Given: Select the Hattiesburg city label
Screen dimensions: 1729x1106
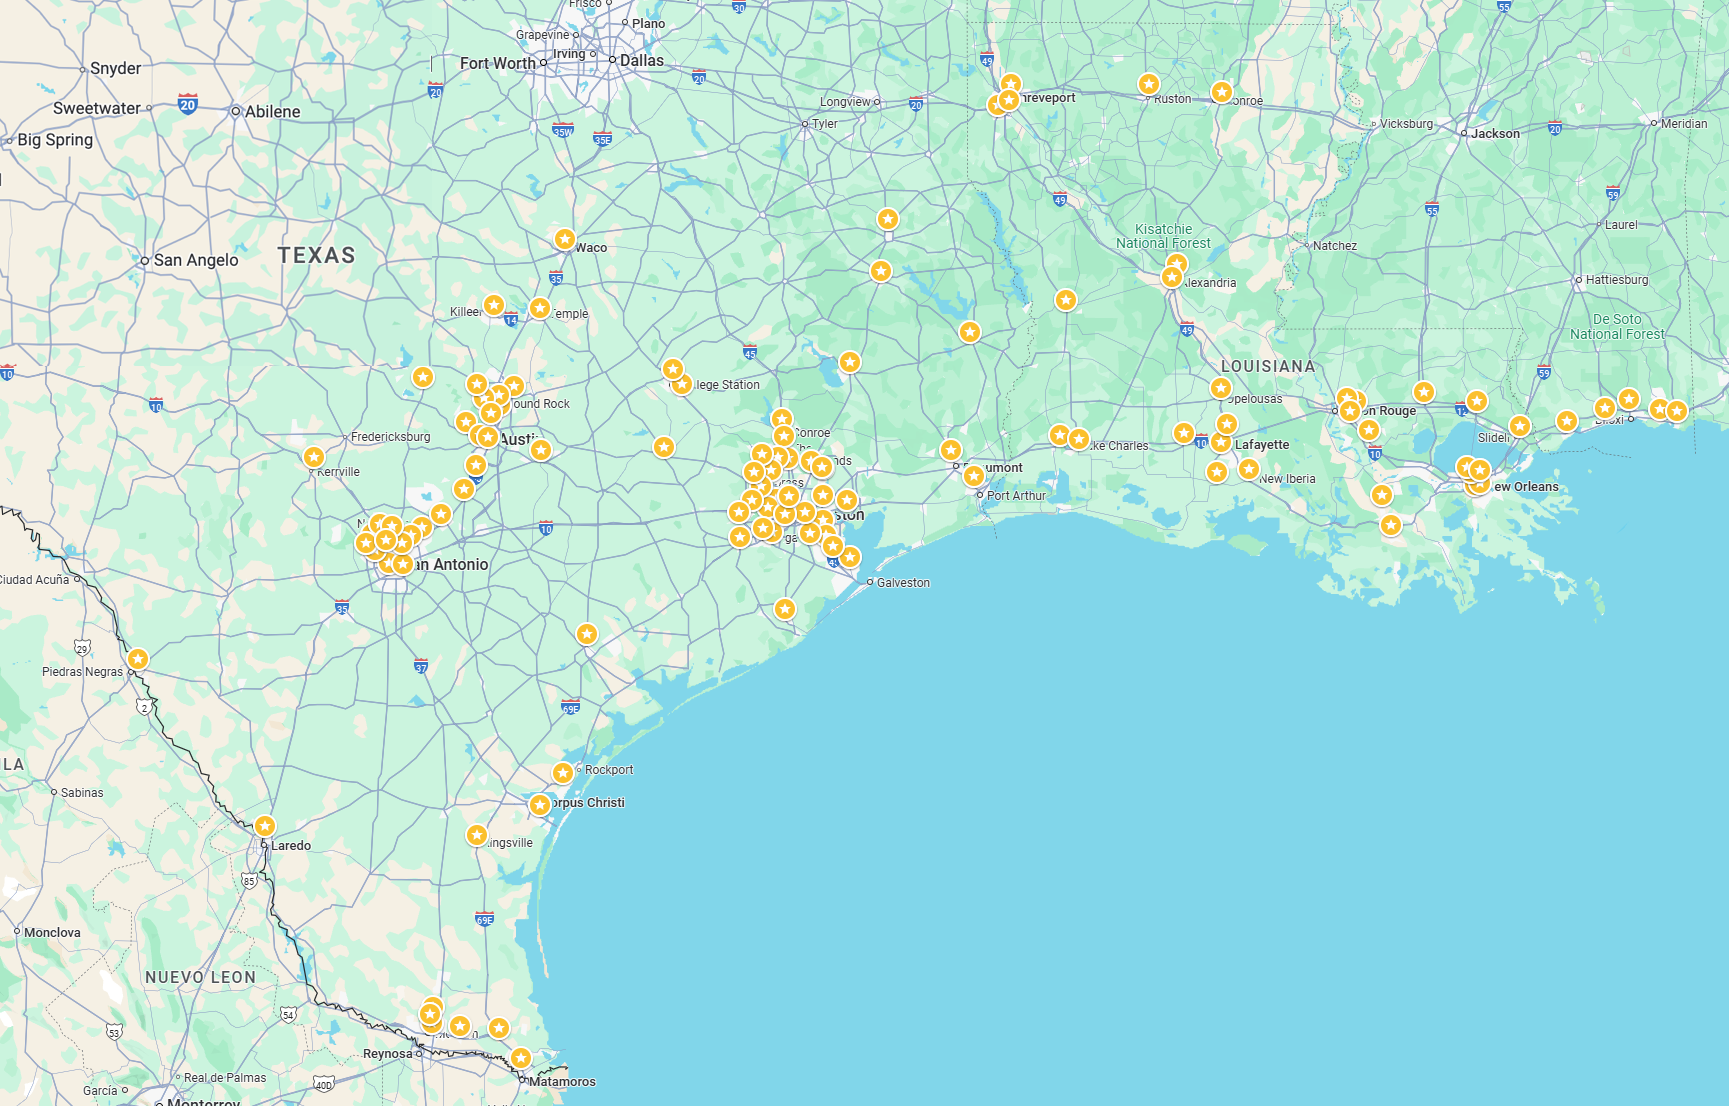Looking at the screenshot, I should pos(1617,280).
